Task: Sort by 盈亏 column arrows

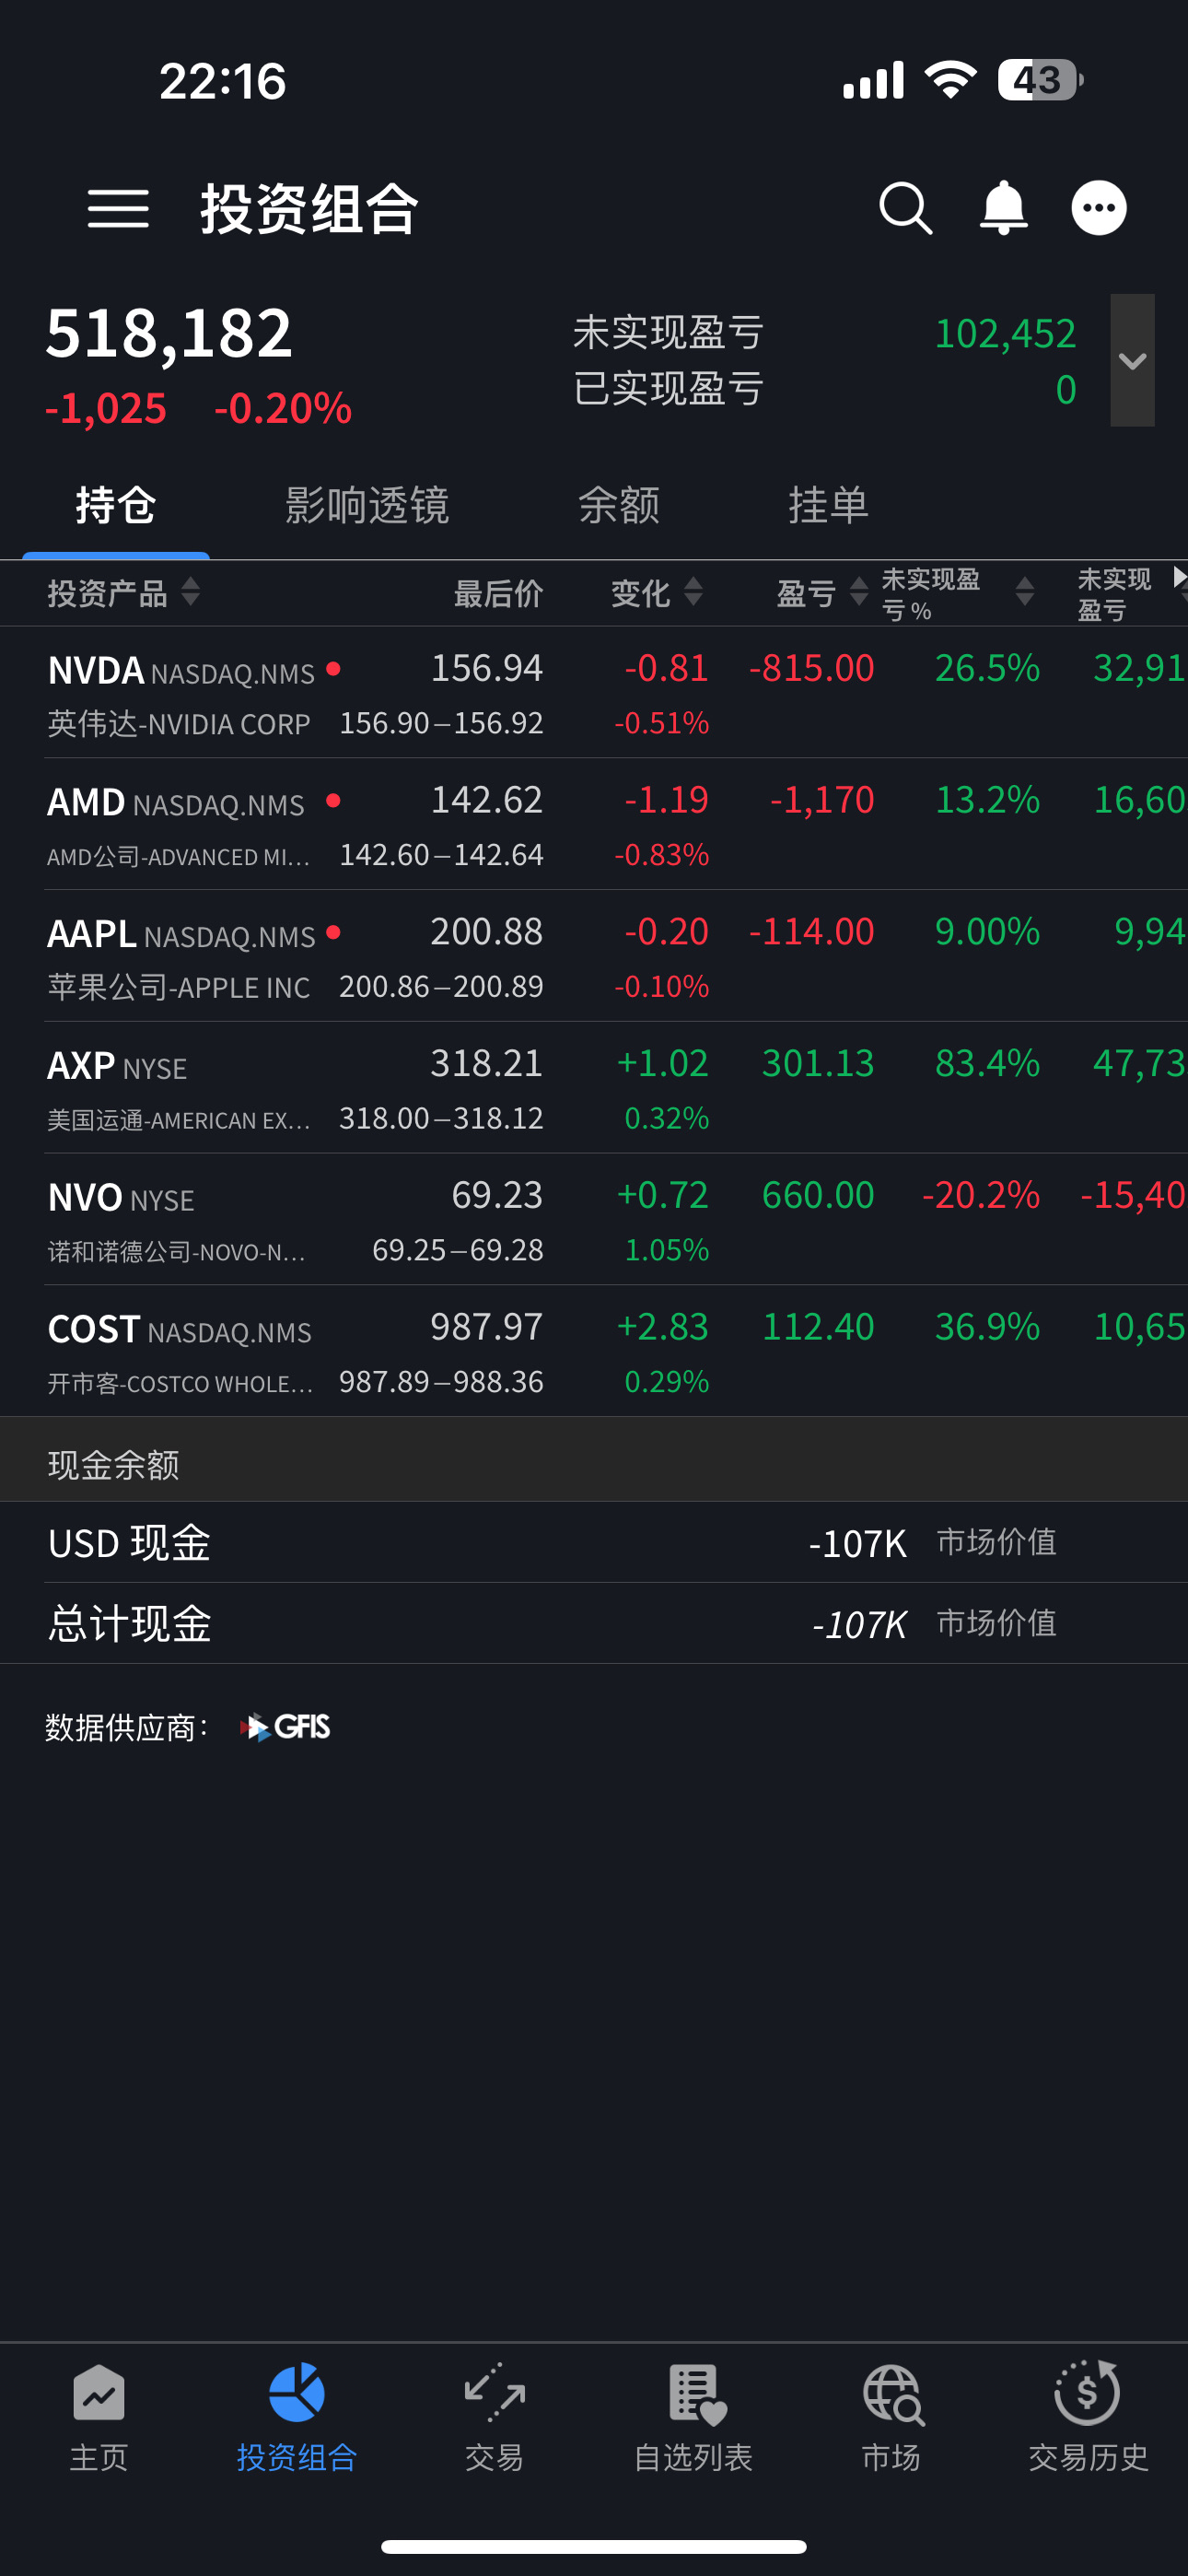Action: 858,592
